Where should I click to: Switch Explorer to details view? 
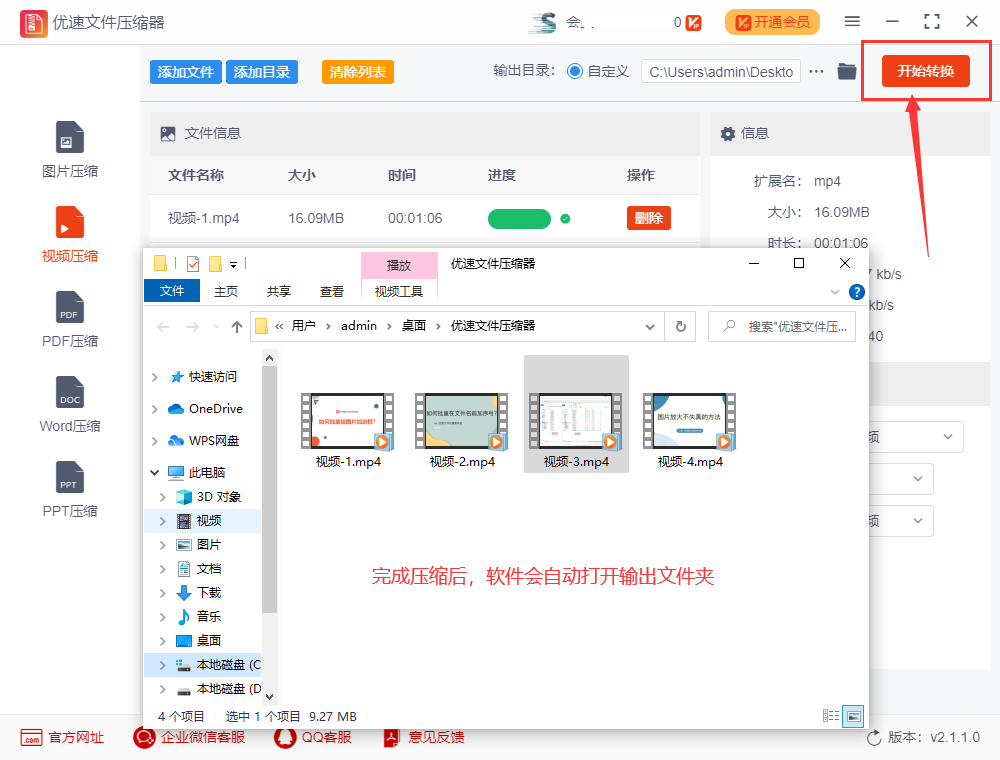tap(830, 716)
